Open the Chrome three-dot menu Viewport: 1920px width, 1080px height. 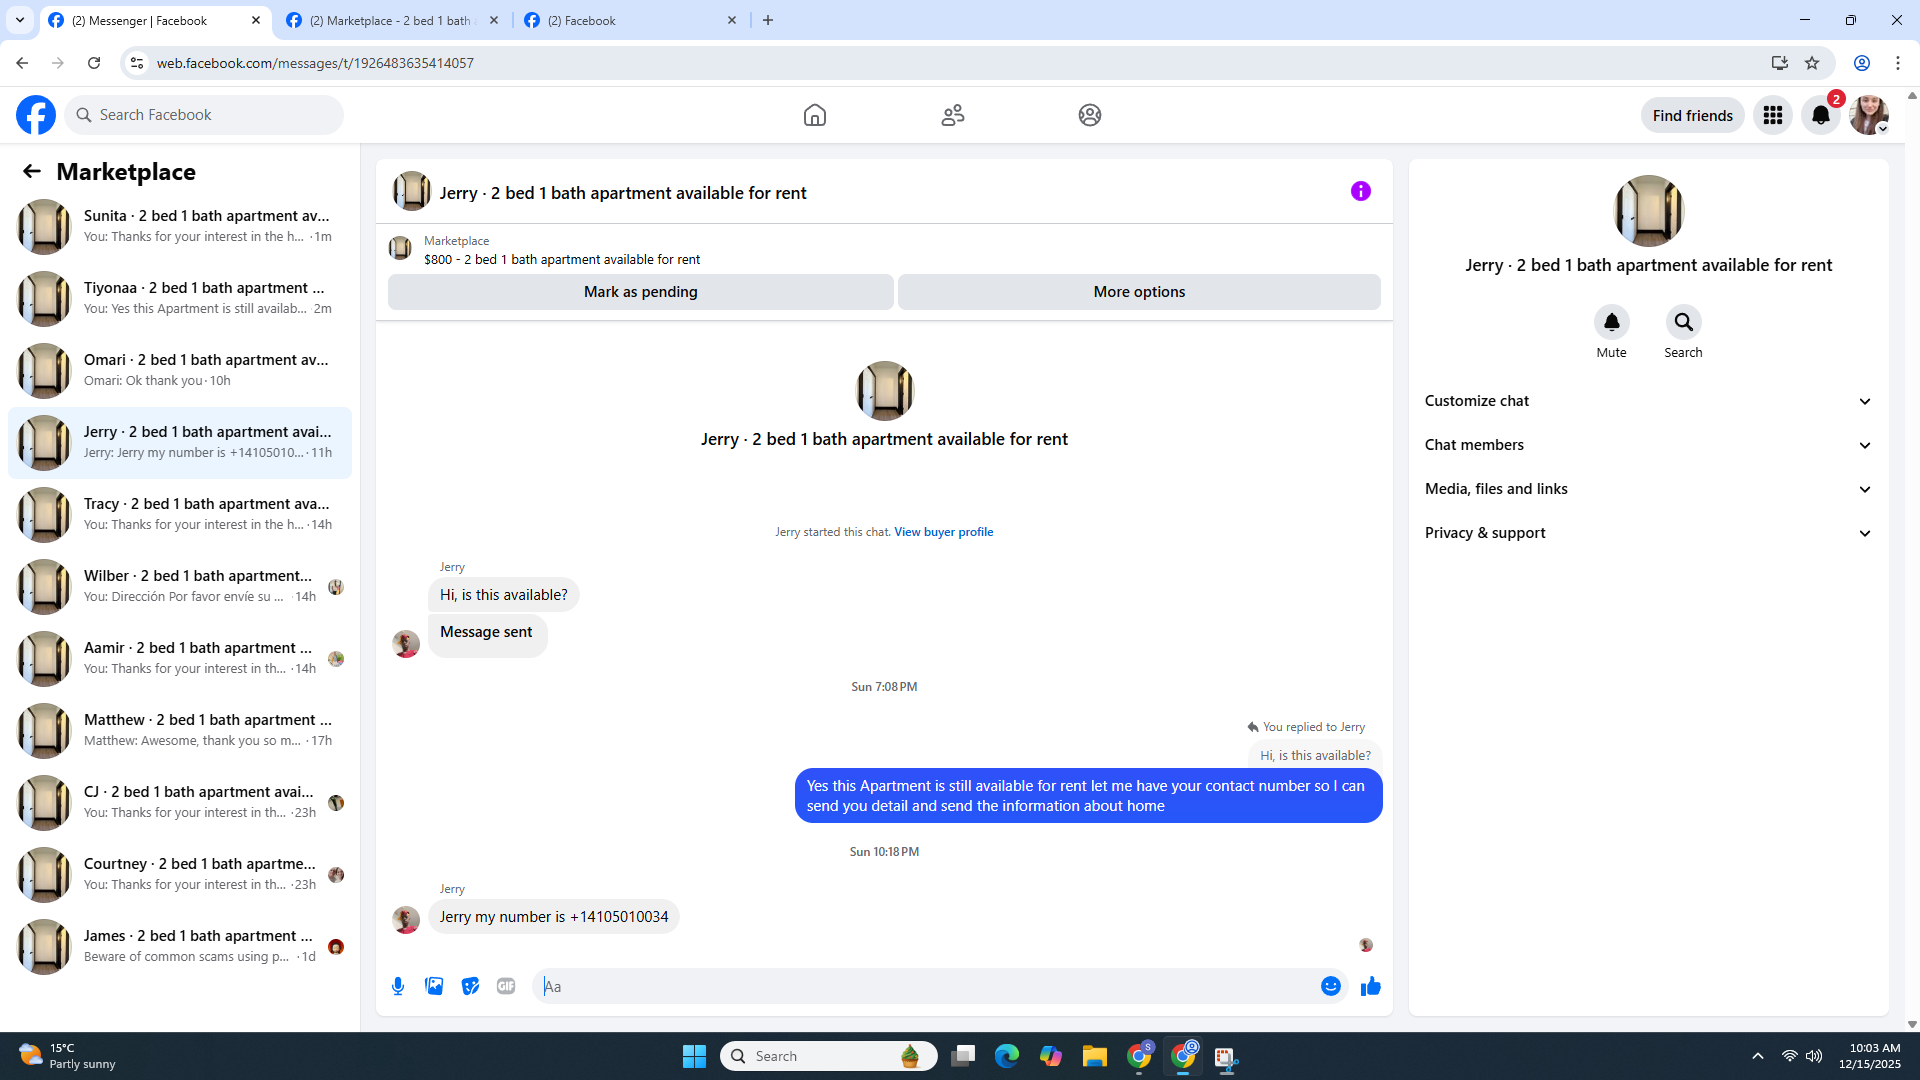point(1898,63)
